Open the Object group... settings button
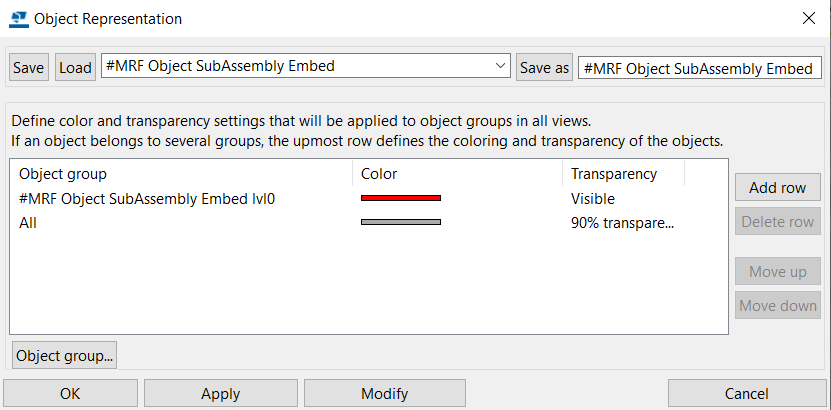The height and width of the screenshot is (410, 831). (64, 355)
